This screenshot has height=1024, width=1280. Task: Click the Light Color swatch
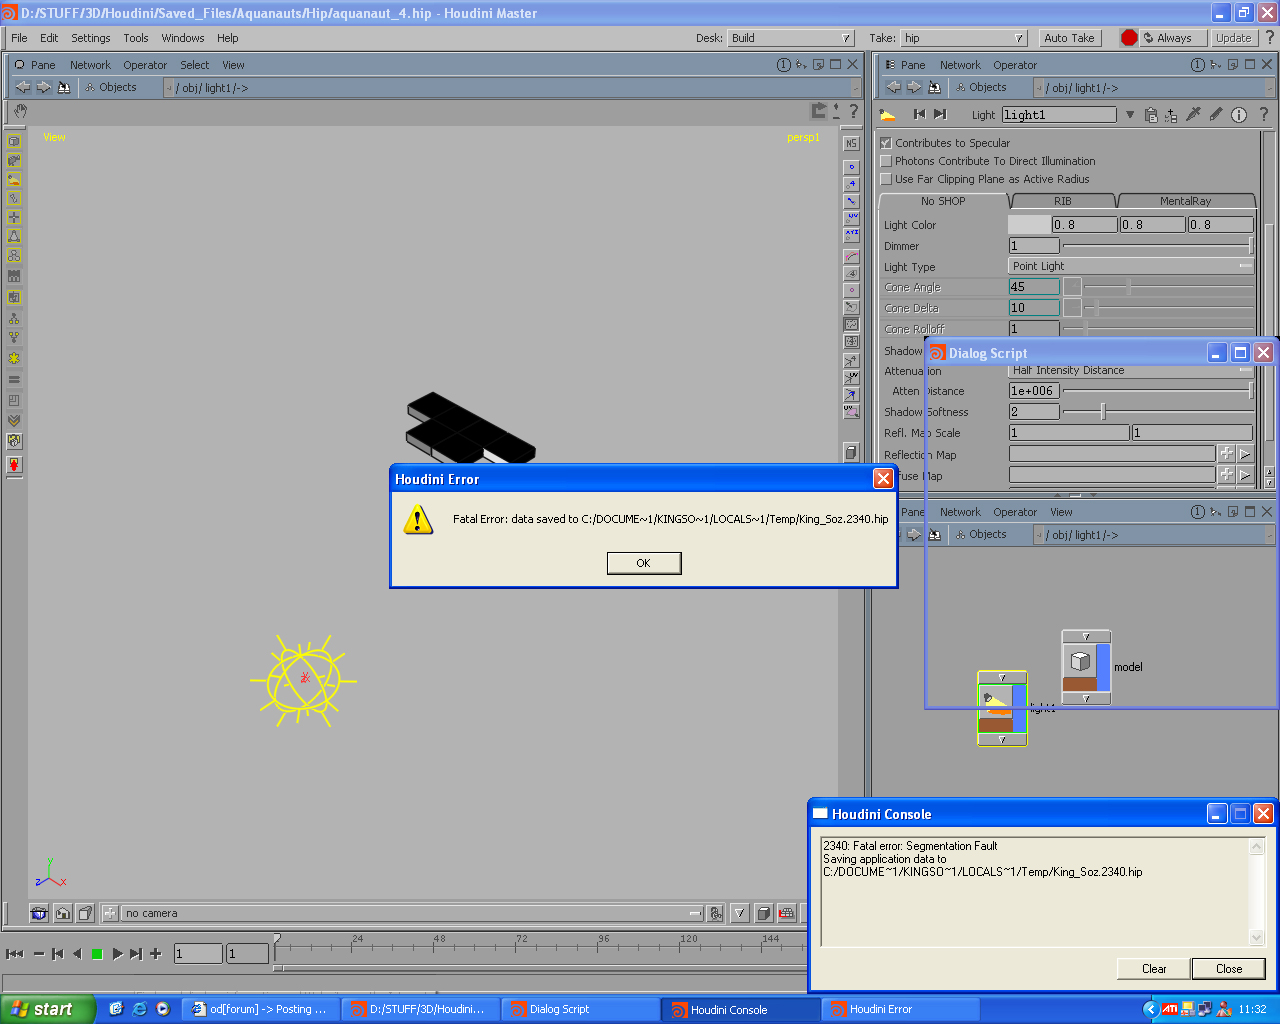point(1029,225)
